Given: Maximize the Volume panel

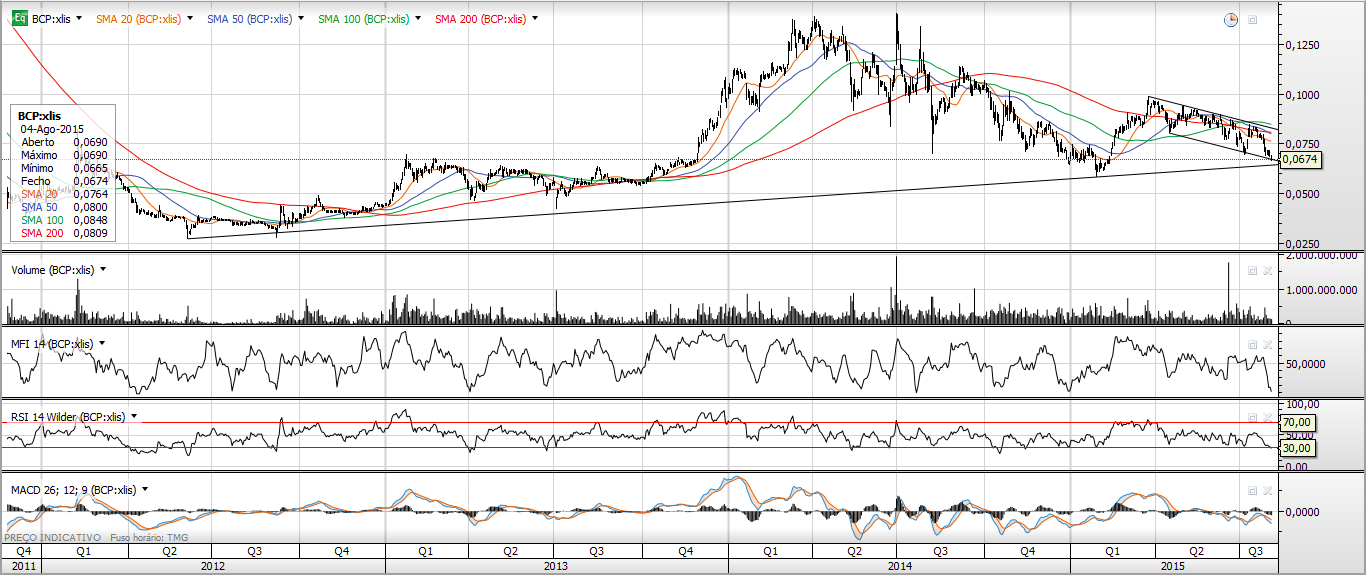Looking at the screenshot, I should coord(1251,270).
